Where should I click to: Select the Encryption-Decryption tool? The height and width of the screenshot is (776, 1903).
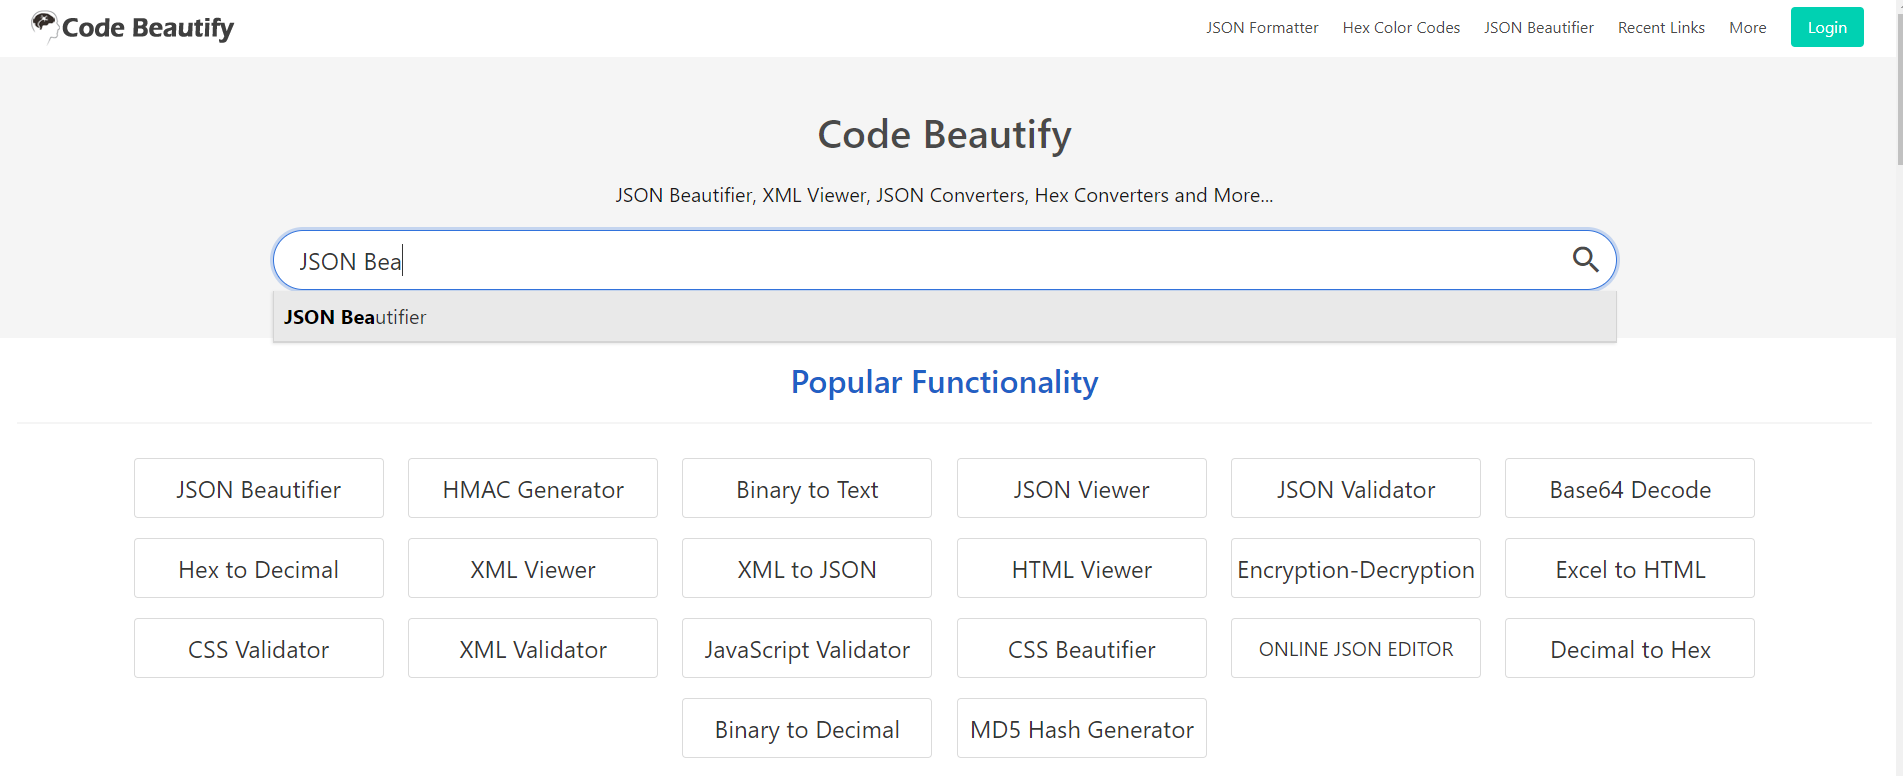point(1355,569)
